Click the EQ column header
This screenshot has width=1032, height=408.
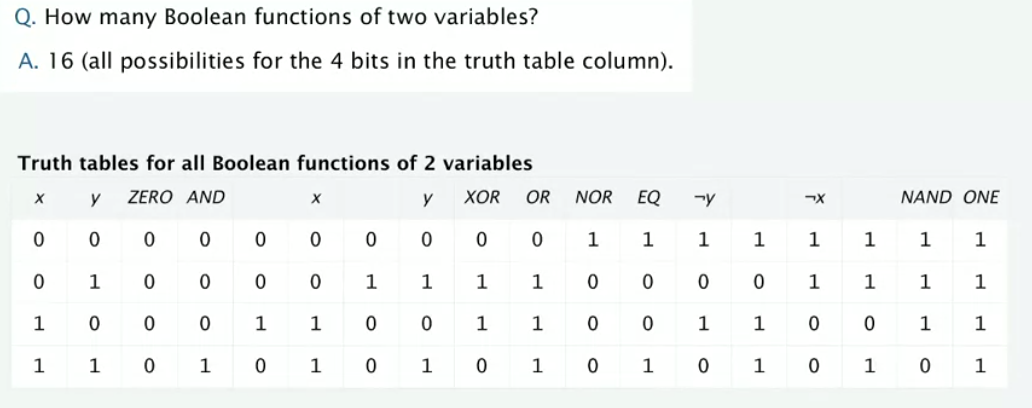pos(648,197)
